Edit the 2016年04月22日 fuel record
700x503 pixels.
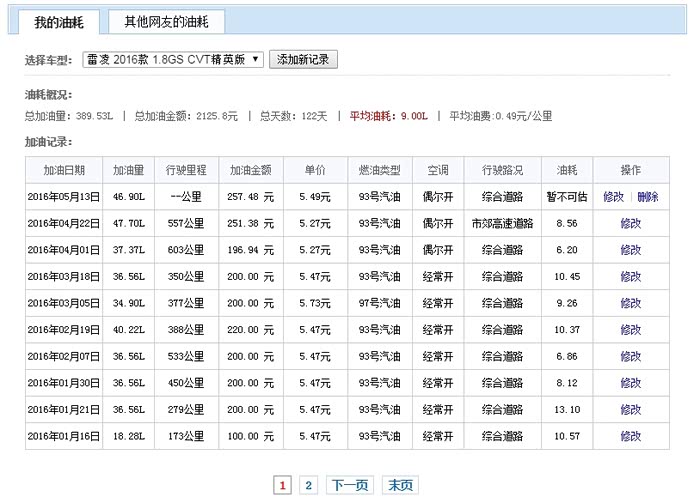(x=630, y=224)
